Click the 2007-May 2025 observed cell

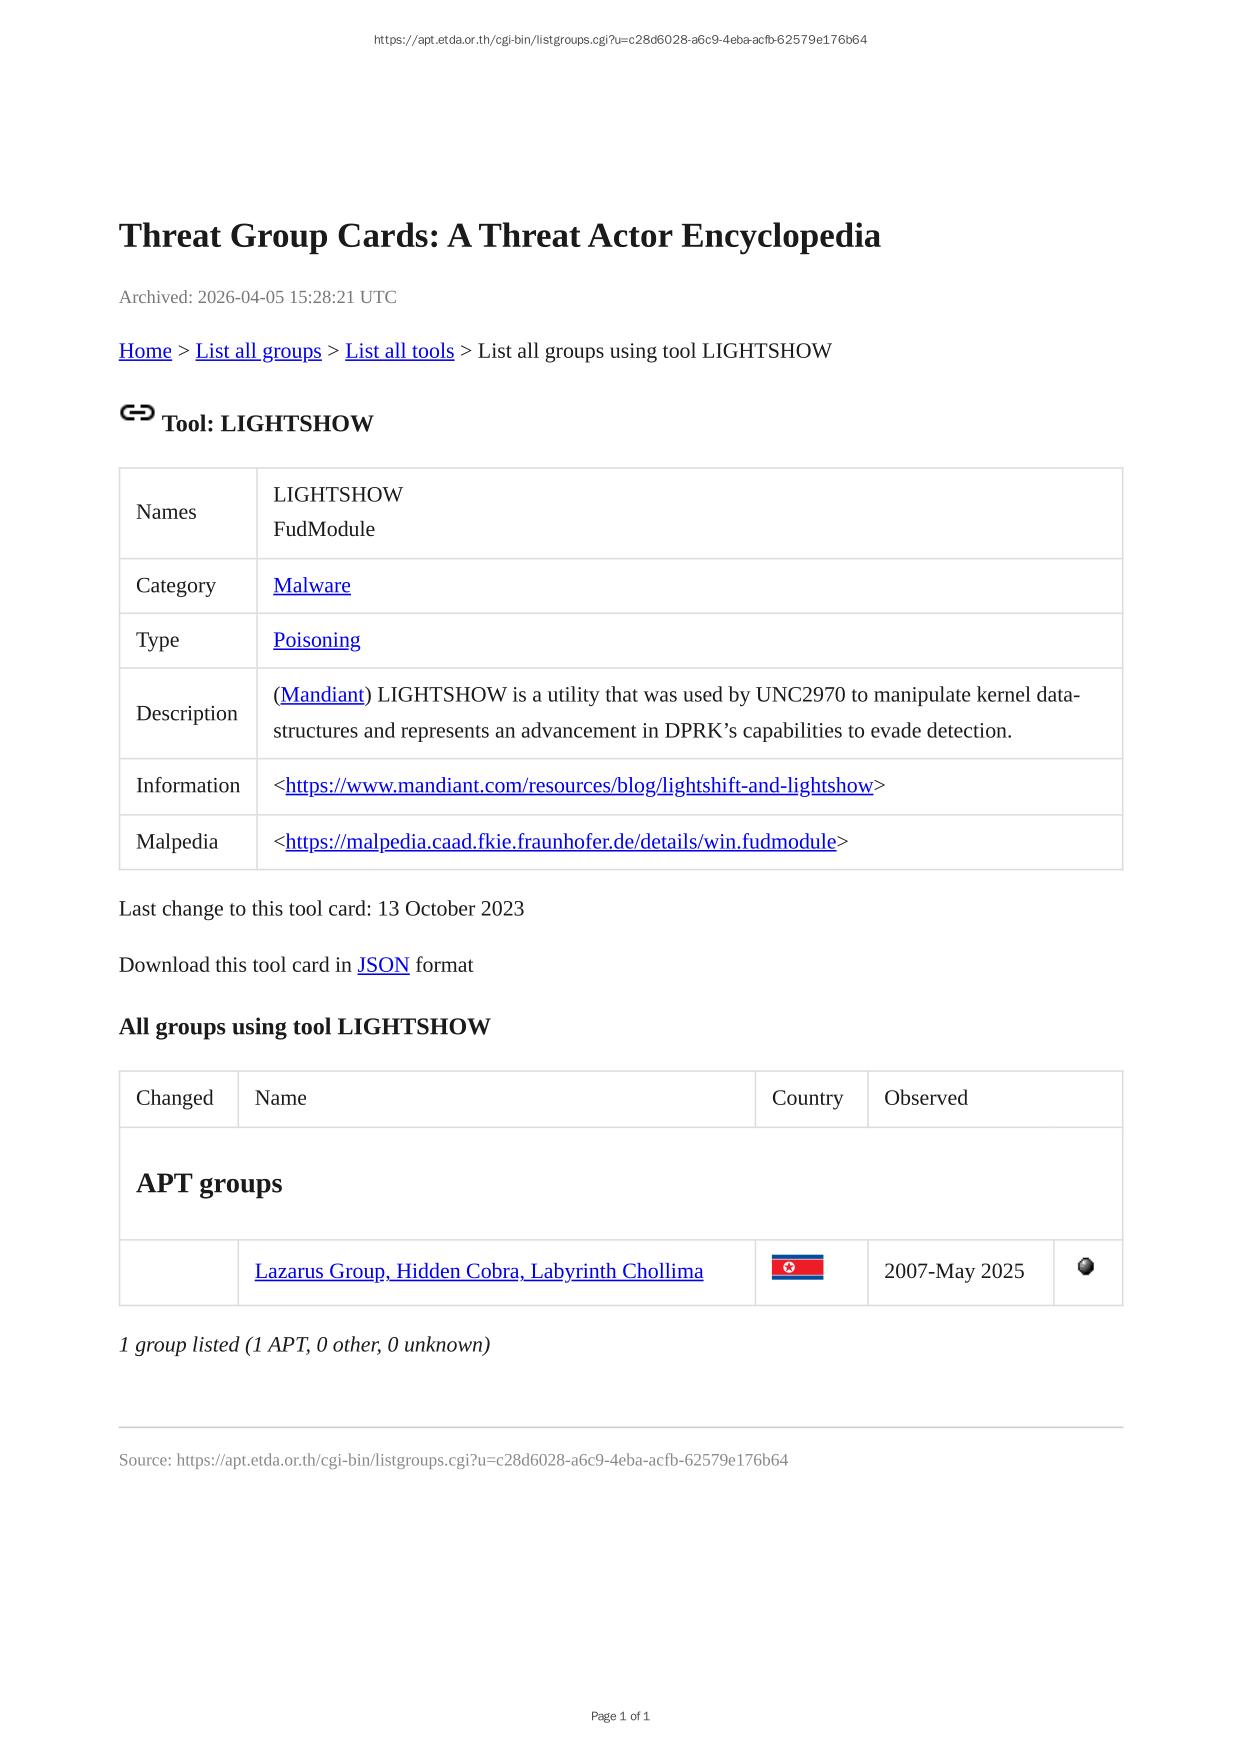954,1271
